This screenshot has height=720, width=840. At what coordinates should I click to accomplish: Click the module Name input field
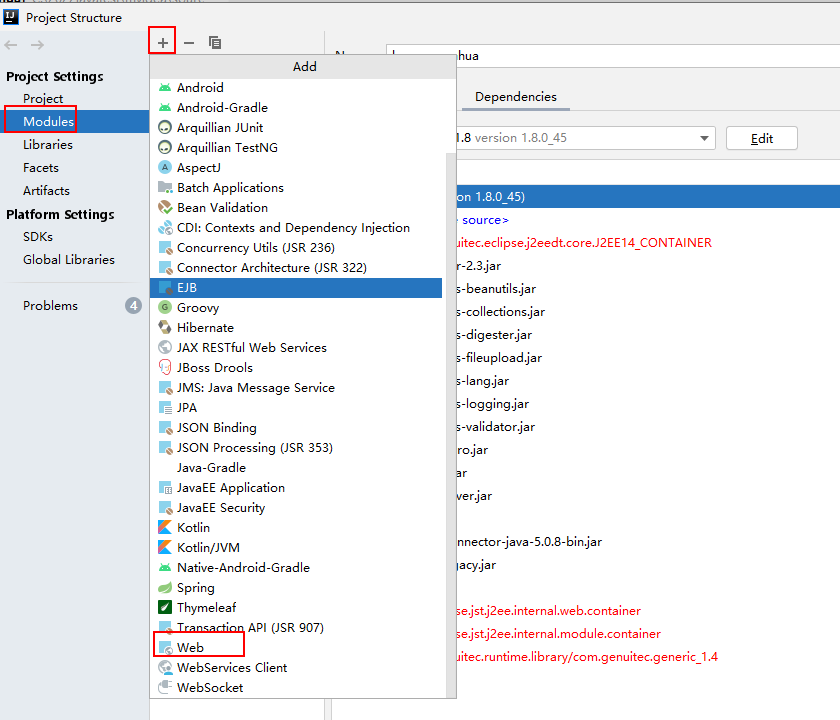(x=613, y=56)
